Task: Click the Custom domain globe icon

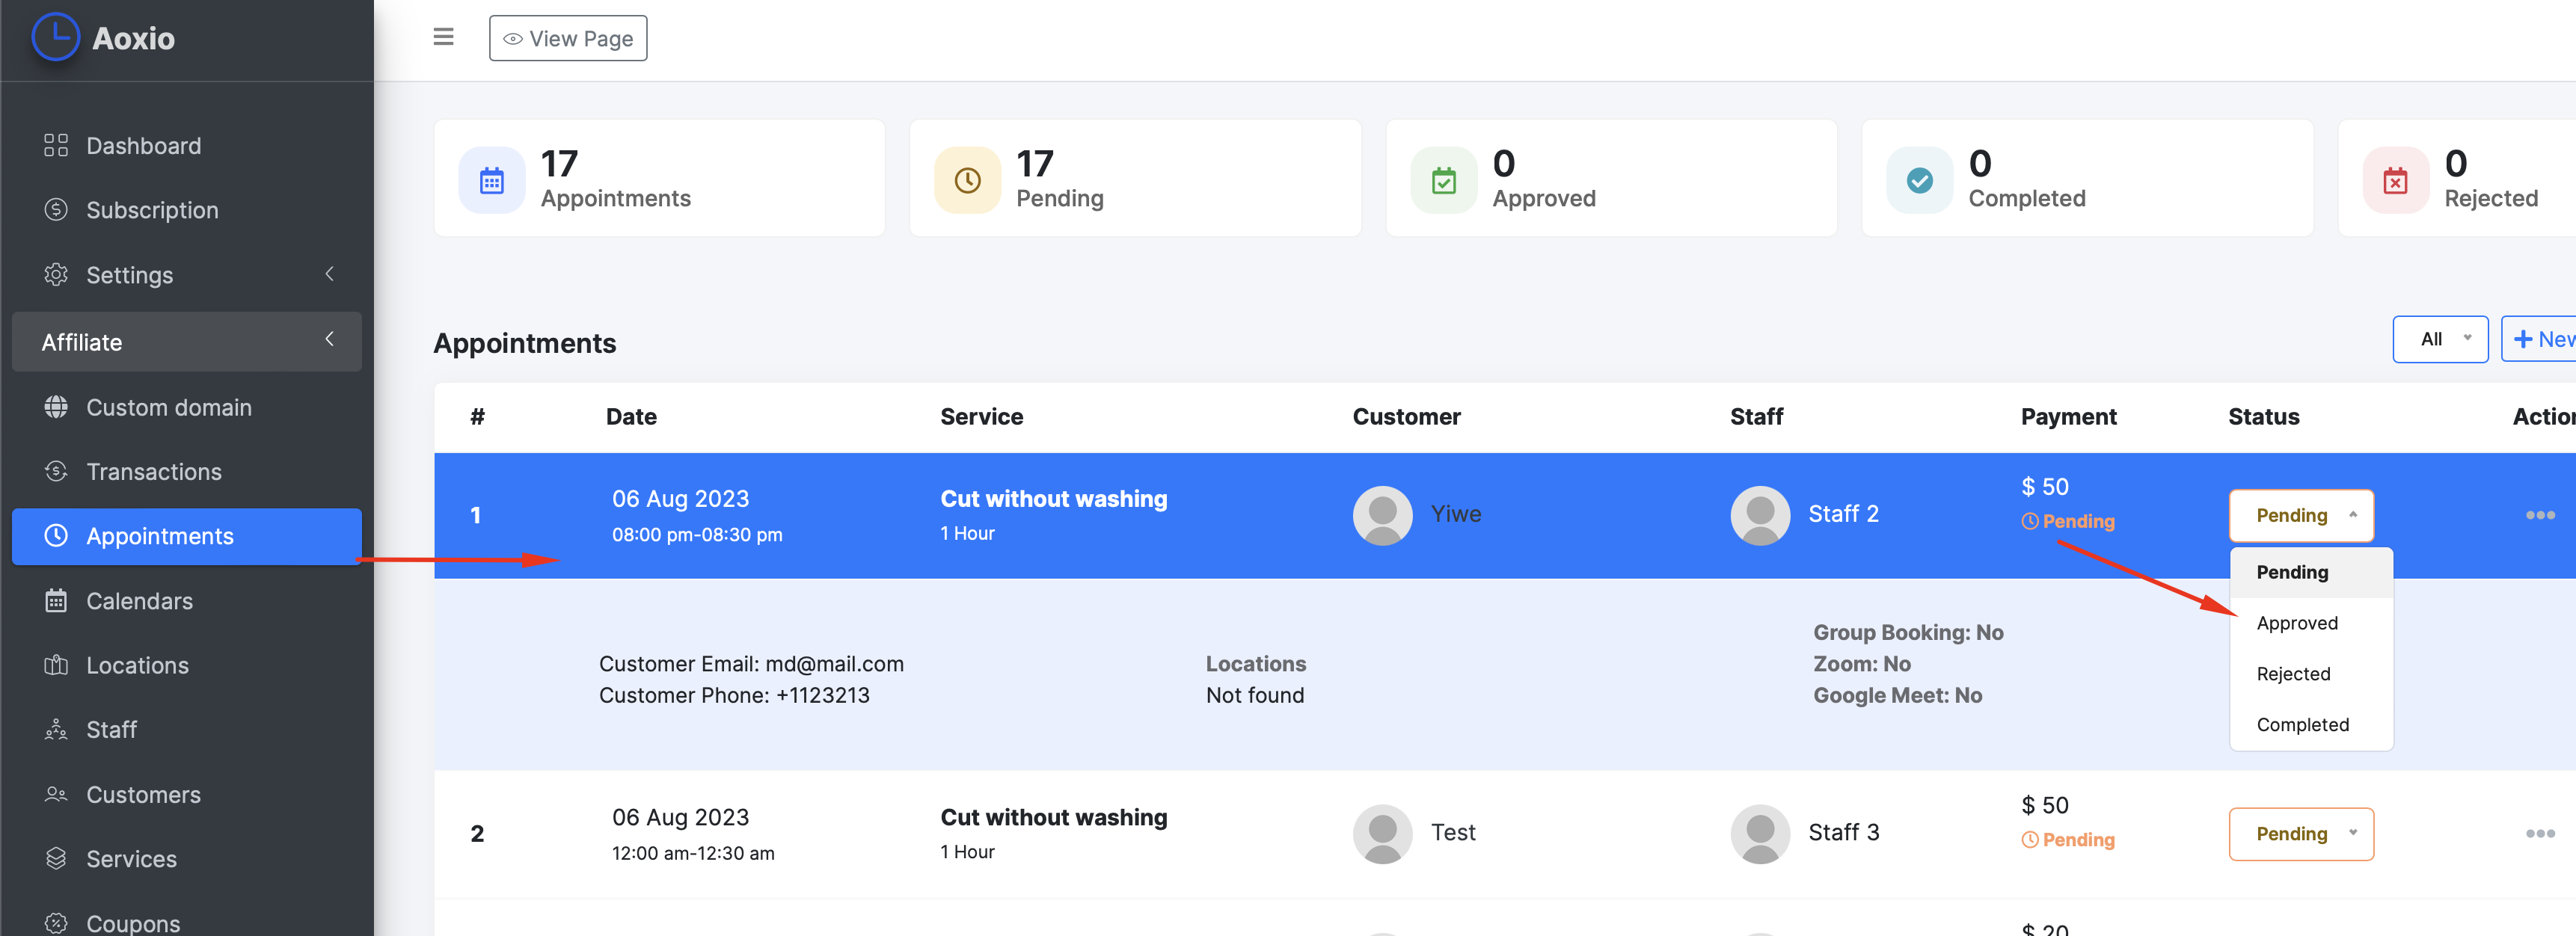Action: [56, 407]
